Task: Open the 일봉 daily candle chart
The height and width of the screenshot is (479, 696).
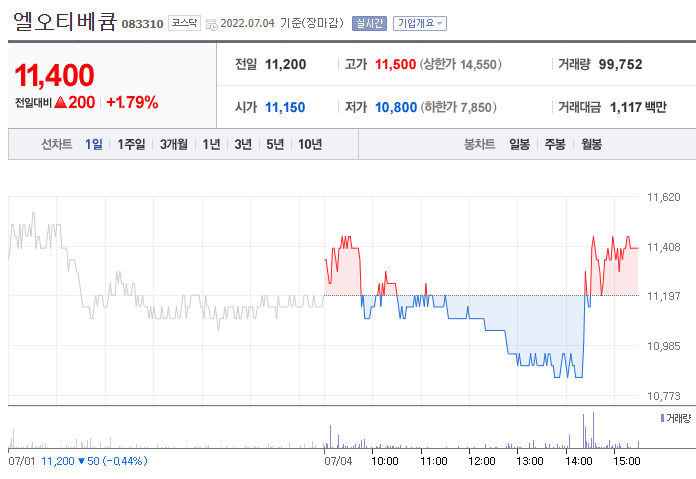Action: [519, 144]
